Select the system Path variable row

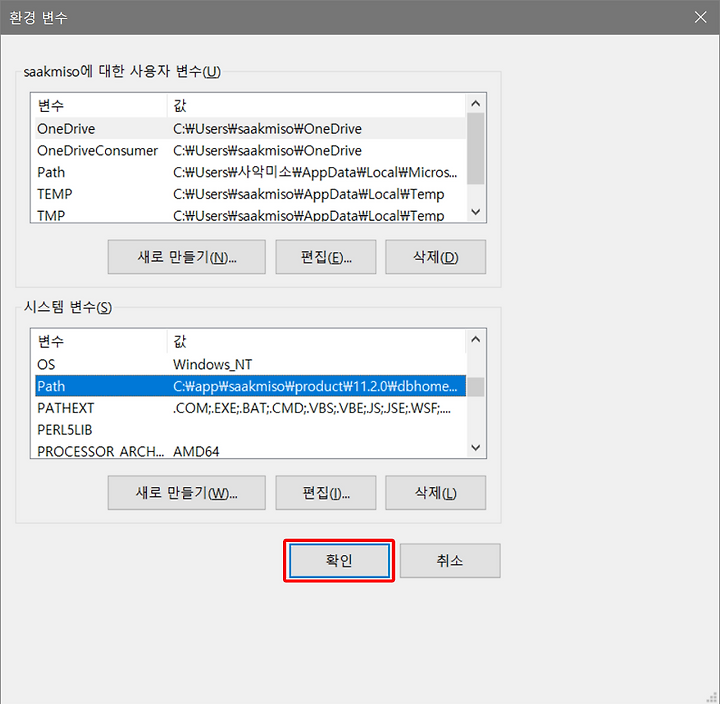pyautogui.click(x=250, y=386)
